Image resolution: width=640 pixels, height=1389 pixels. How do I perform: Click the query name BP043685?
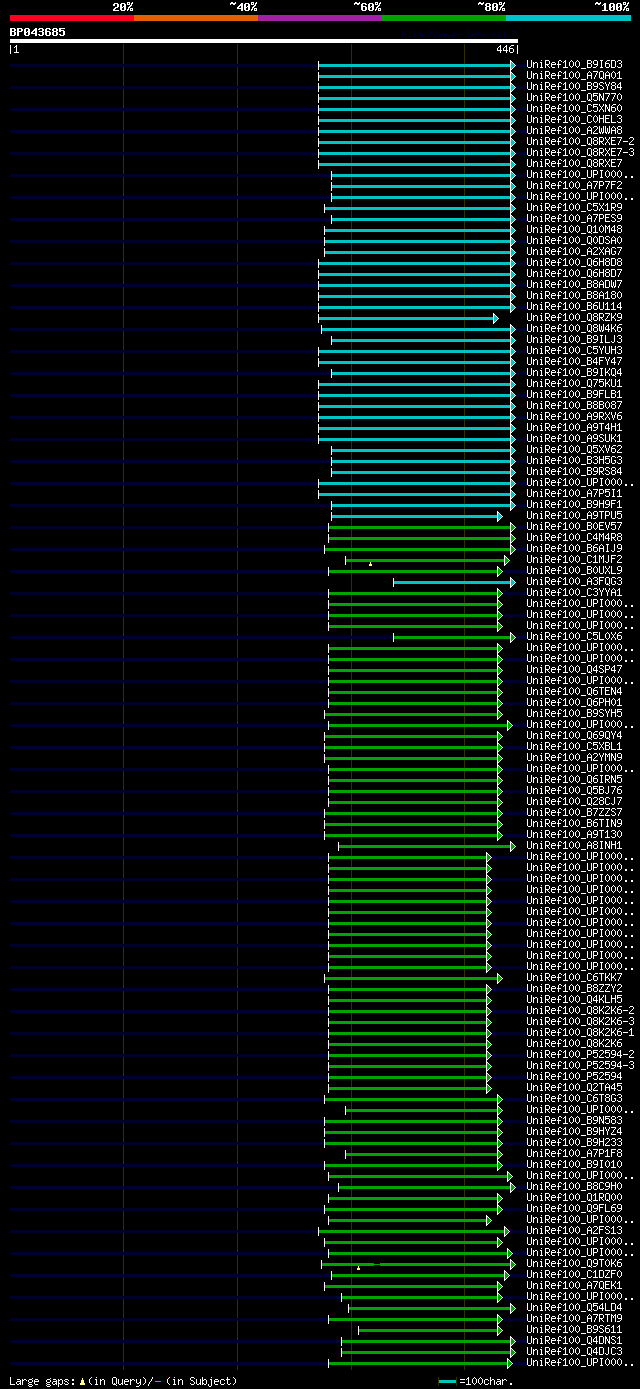click(x=38, y=32)
